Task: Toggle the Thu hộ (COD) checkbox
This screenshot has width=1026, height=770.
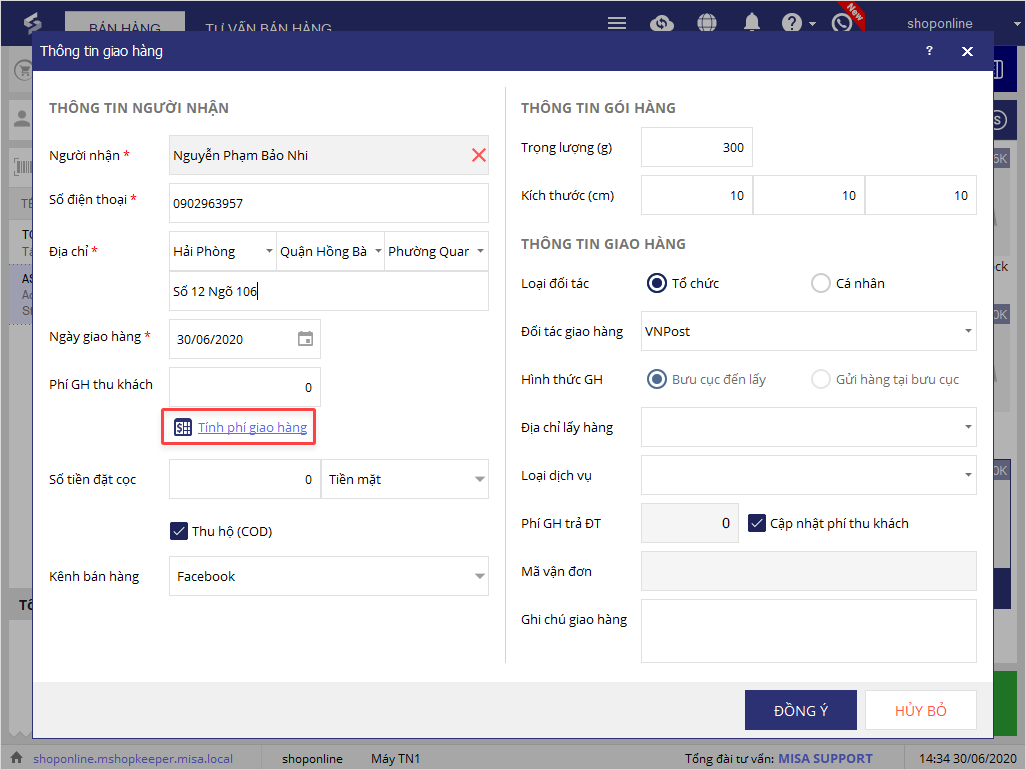Action: click(x=180, y=531)
